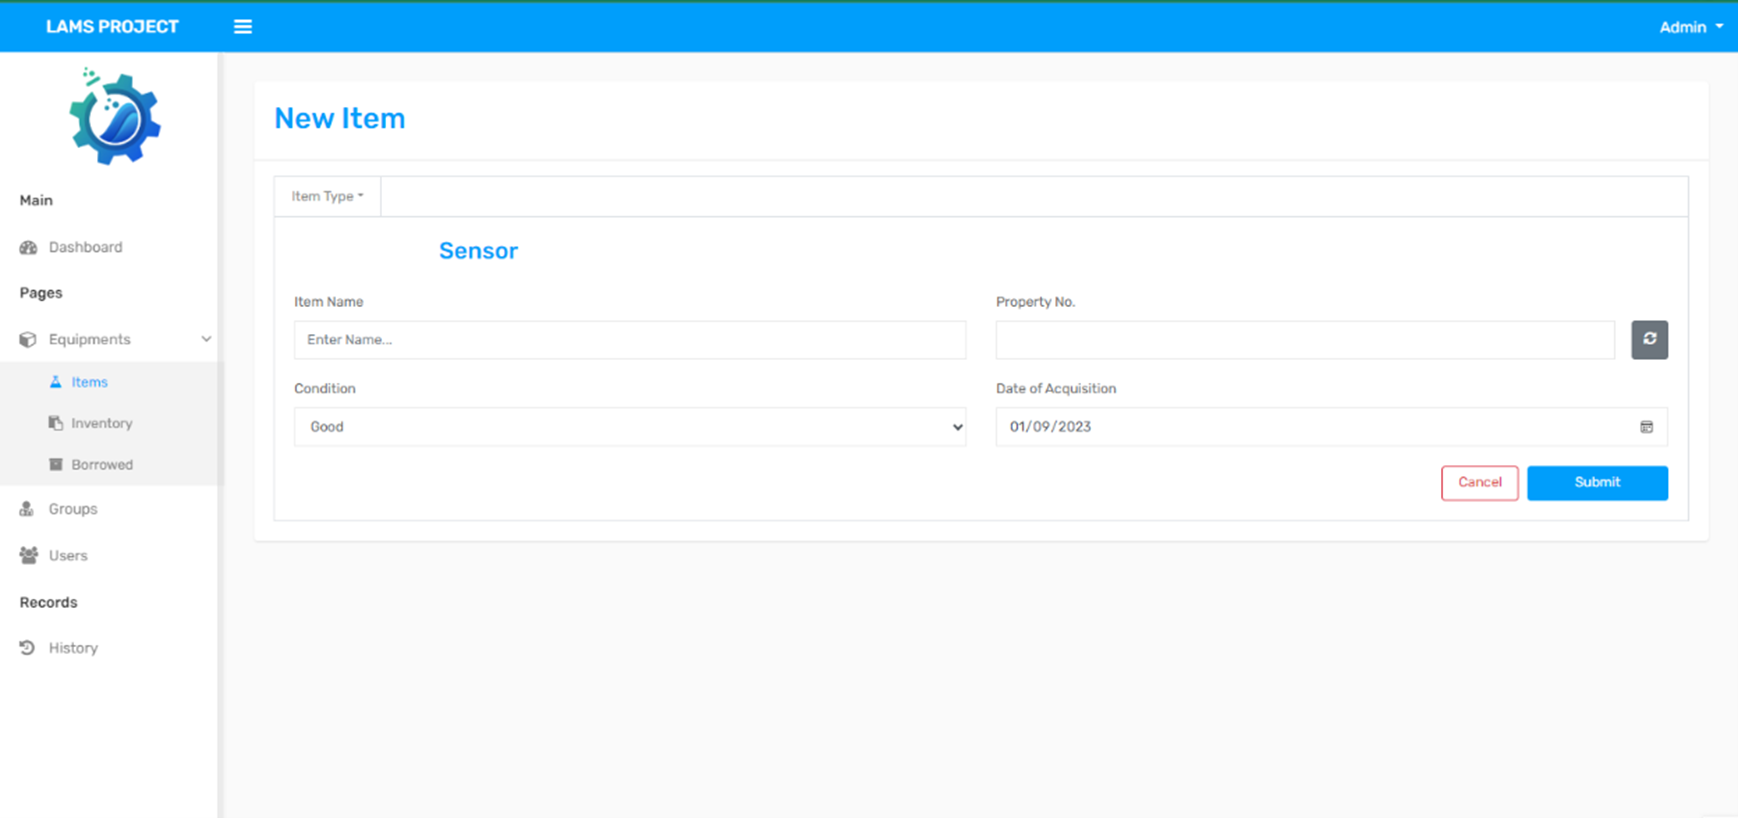
Task: Navigate to Groups page
Action: pyautogui.click(x=73, y=509)
